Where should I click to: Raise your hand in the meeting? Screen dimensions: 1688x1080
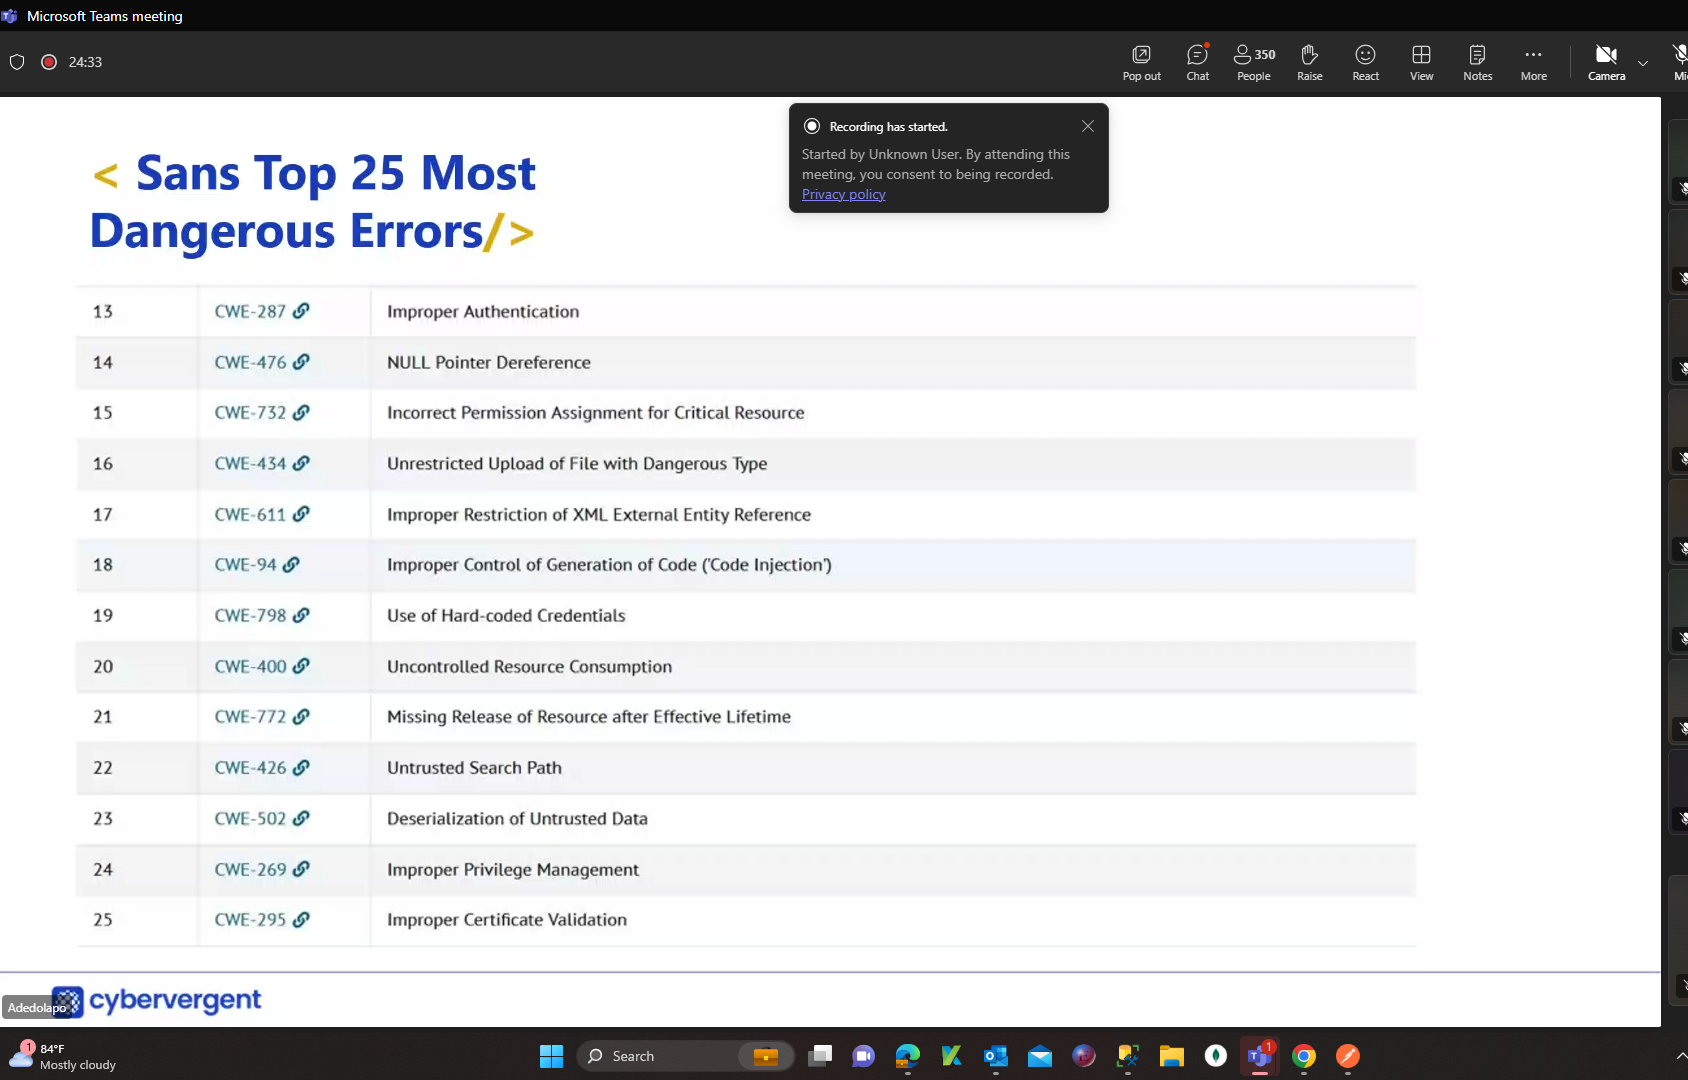coord(1309,62)
